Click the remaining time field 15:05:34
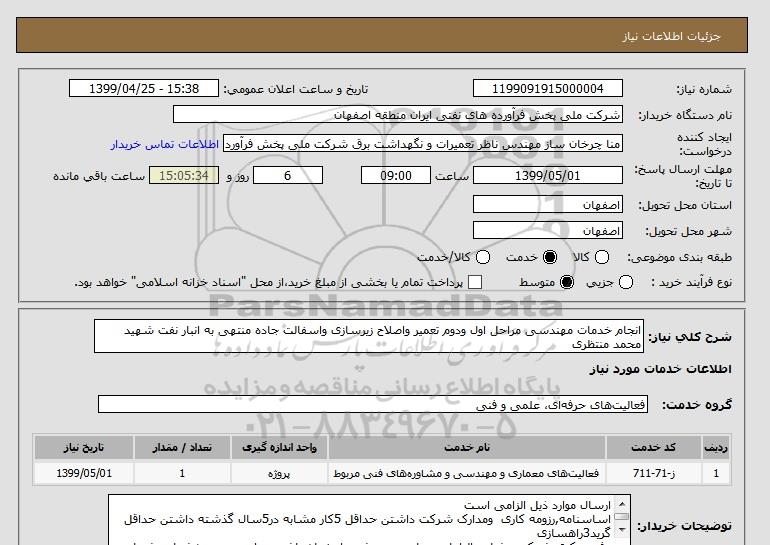770x545 pixels. (x=184, y=175)
